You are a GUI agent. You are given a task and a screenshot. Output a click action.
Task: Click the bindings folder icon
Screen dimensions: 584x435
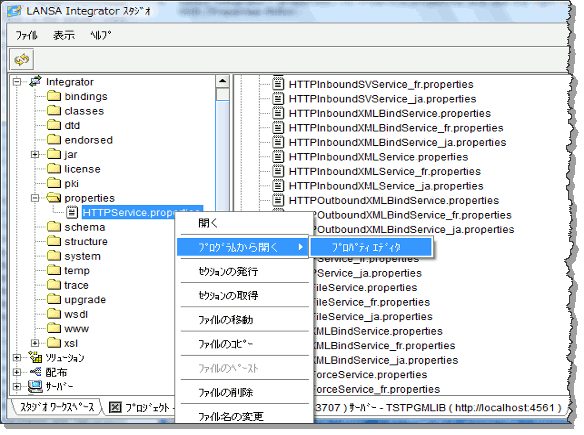pyautogui.click(x=54, y=96)
